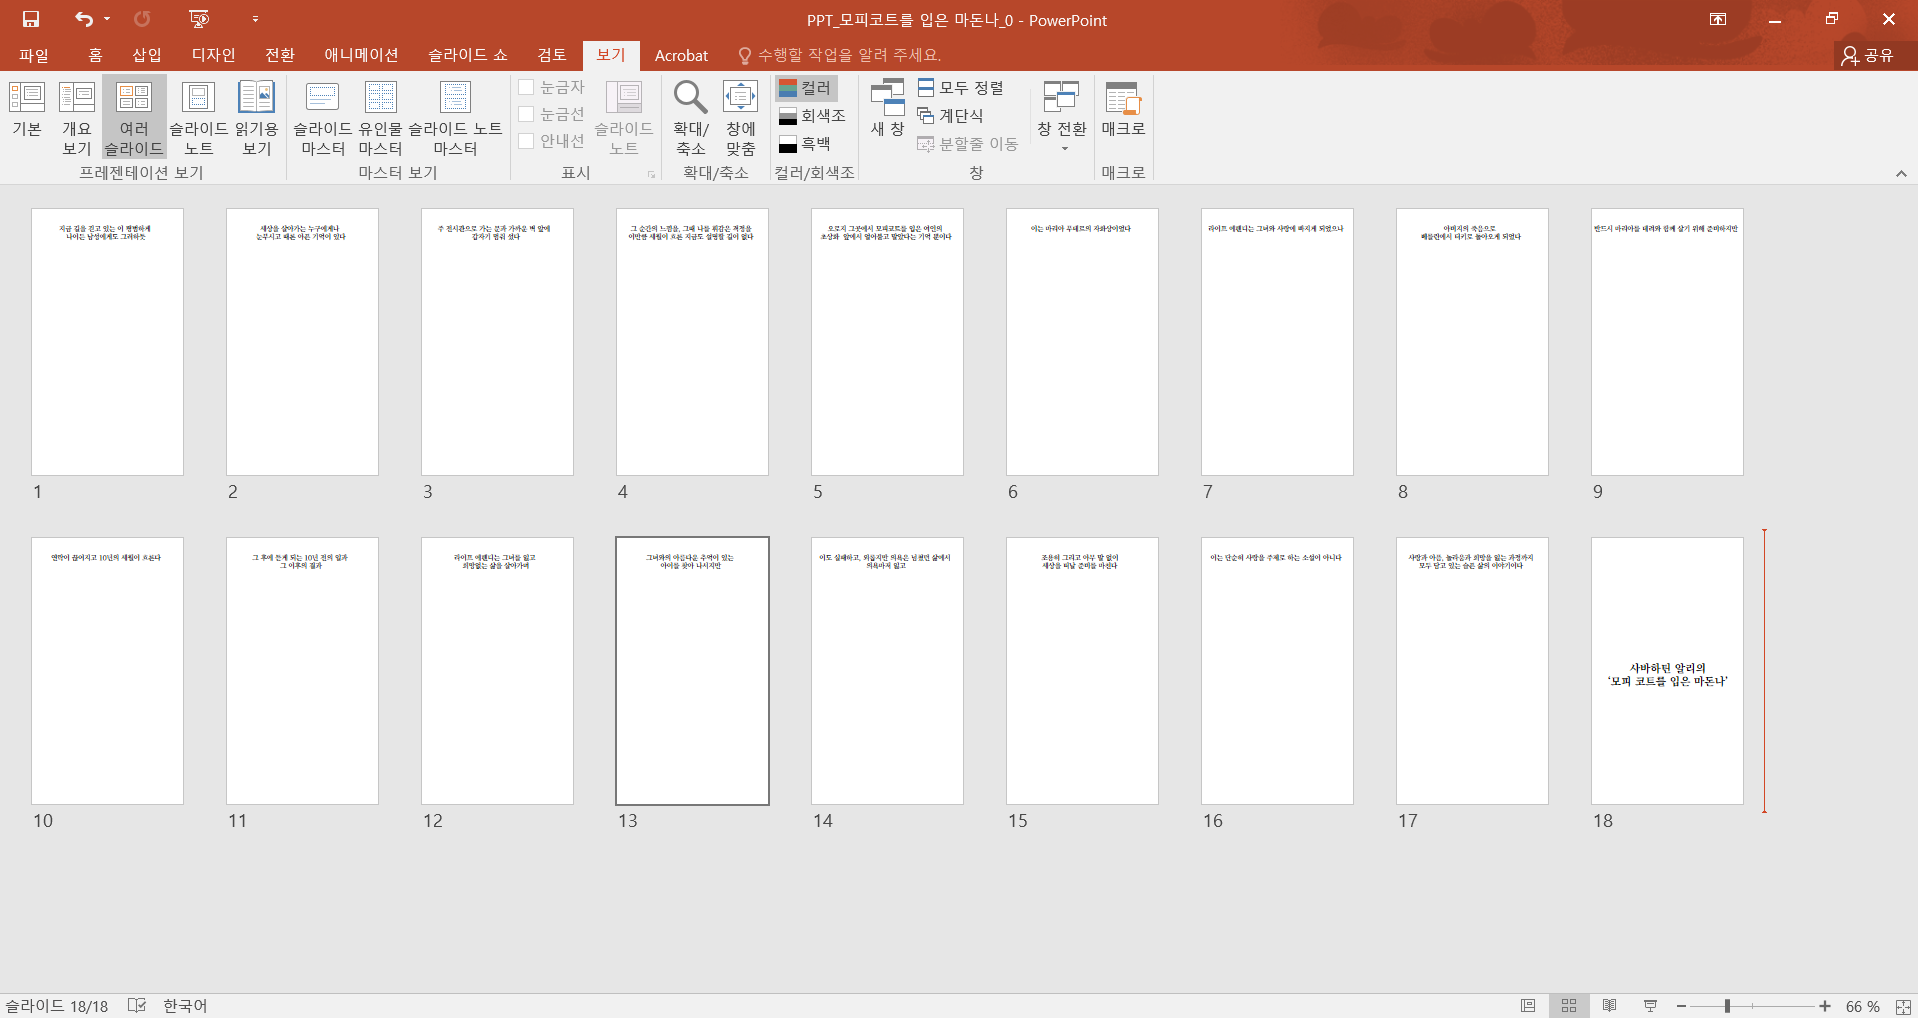The width and height of the screenshot is (1918, 1018).
Task: Start slideshow from beginning quick access icon
Action: click(199, 19)
